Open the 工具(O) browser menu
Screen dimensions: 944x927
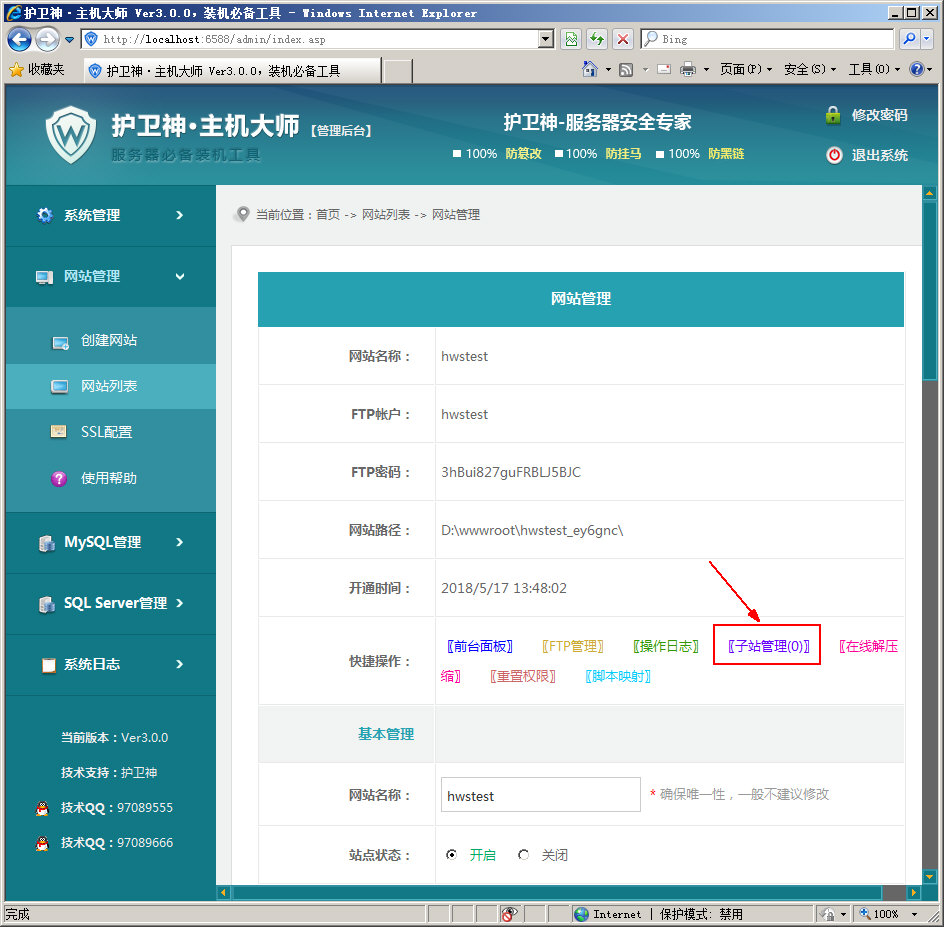[x=867, y=70]
